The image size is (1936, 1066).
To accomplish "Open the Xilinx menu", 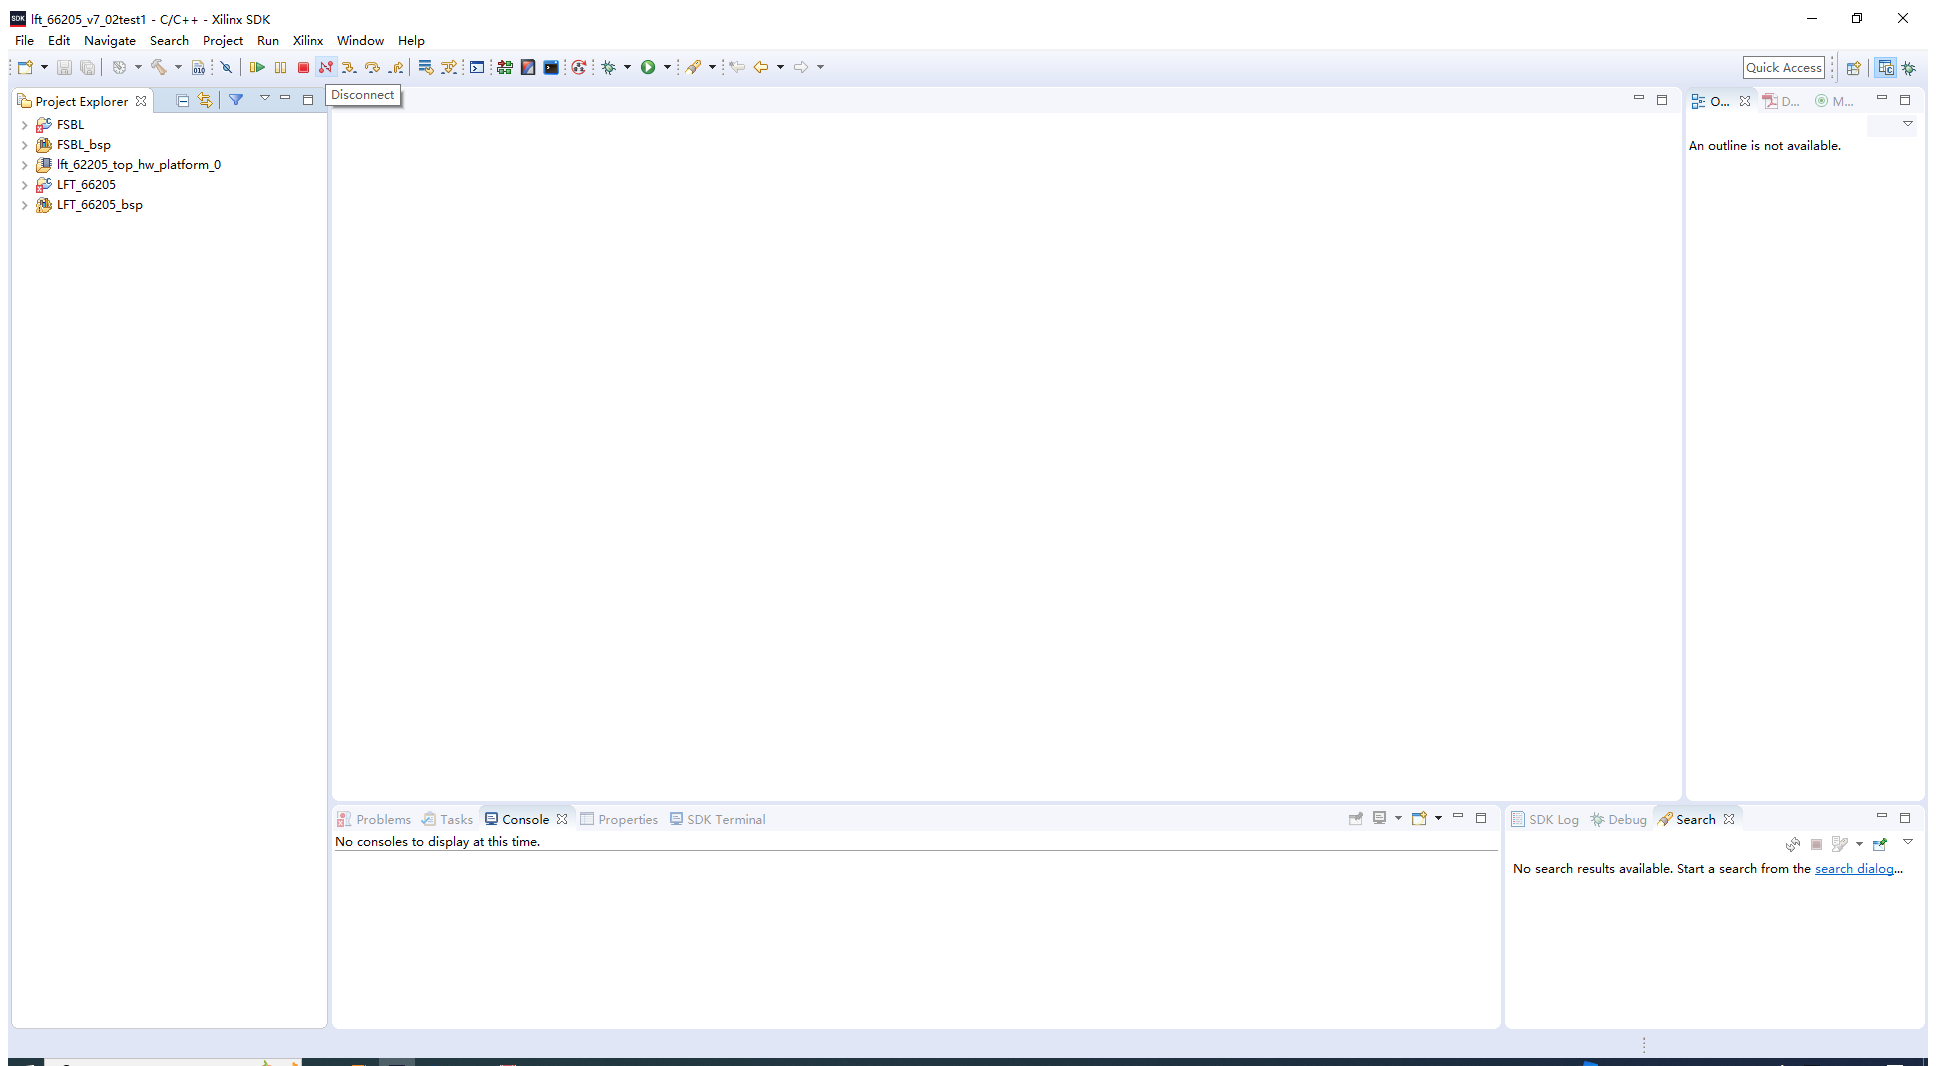I will (x=308, y=41).
